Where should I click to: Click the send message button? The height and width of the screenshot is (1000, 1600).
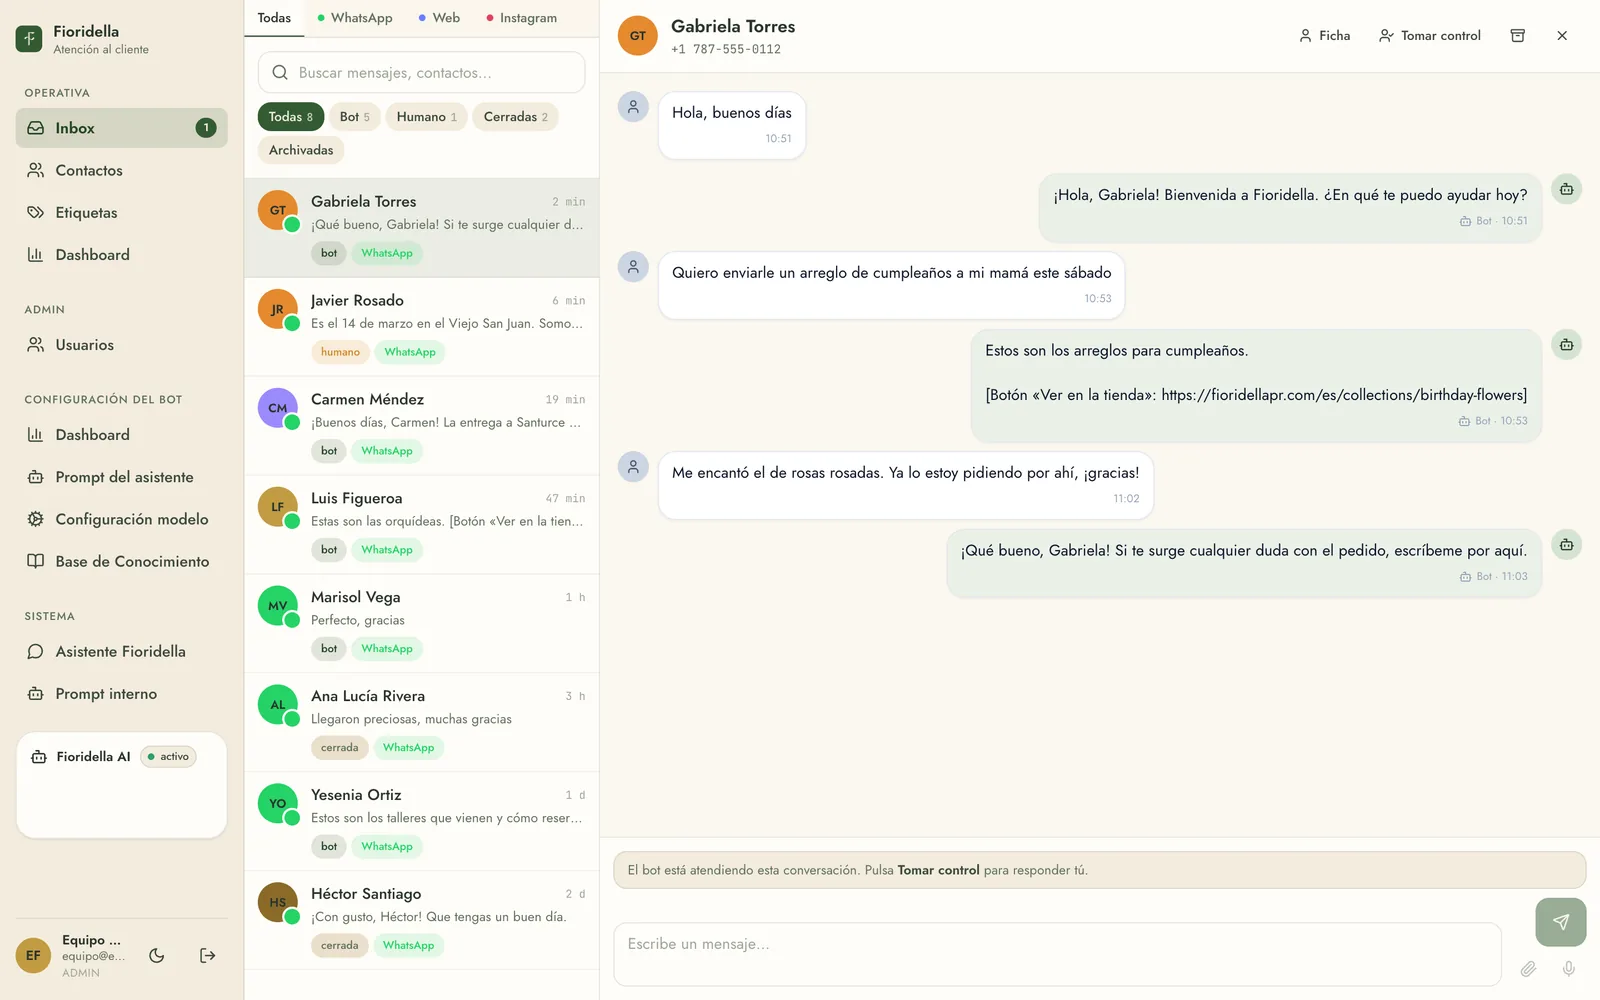1560,922
